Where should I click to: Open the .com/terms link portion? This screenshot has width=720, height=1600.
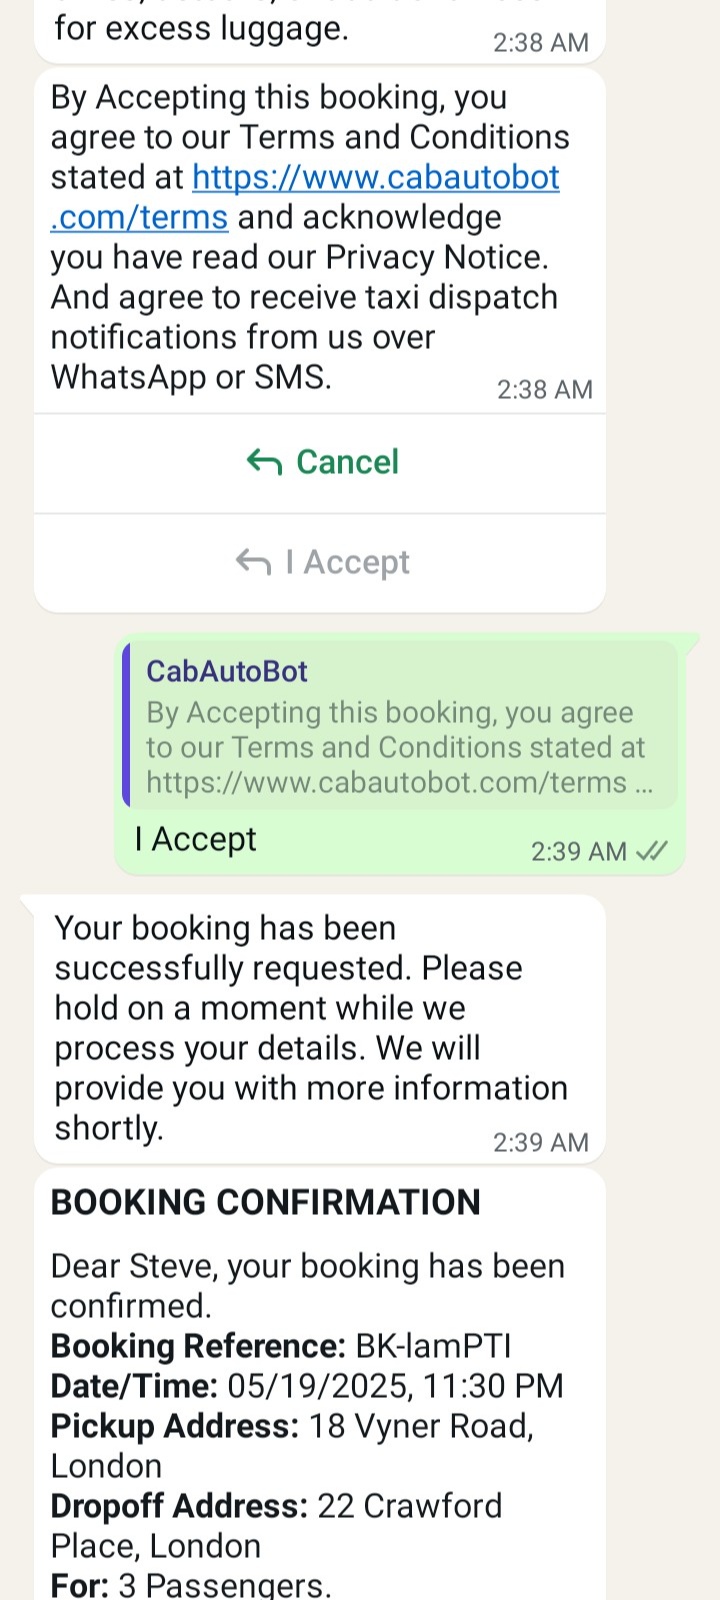[140, 217]
